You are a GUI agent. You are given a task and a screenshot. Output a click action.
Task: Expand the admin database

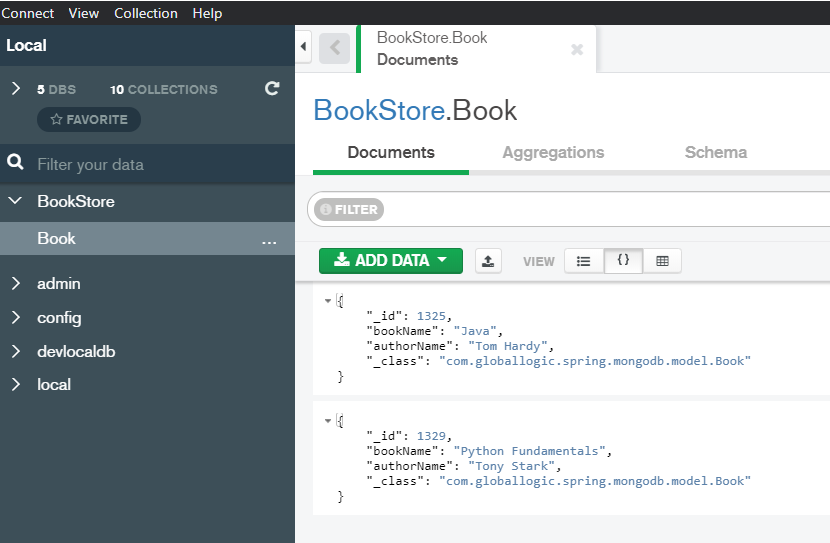point(16,284)
